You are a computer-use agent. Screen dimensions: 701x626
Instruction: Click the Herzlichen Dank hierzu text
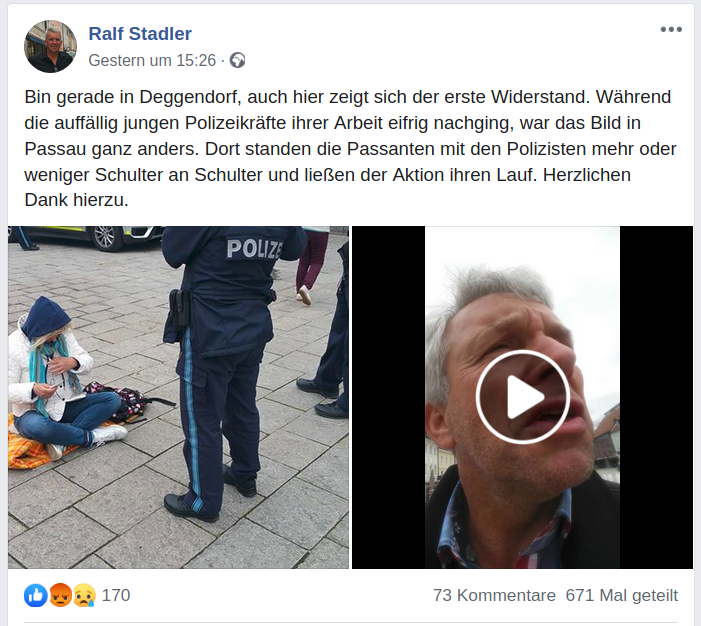tap(328, 187)
